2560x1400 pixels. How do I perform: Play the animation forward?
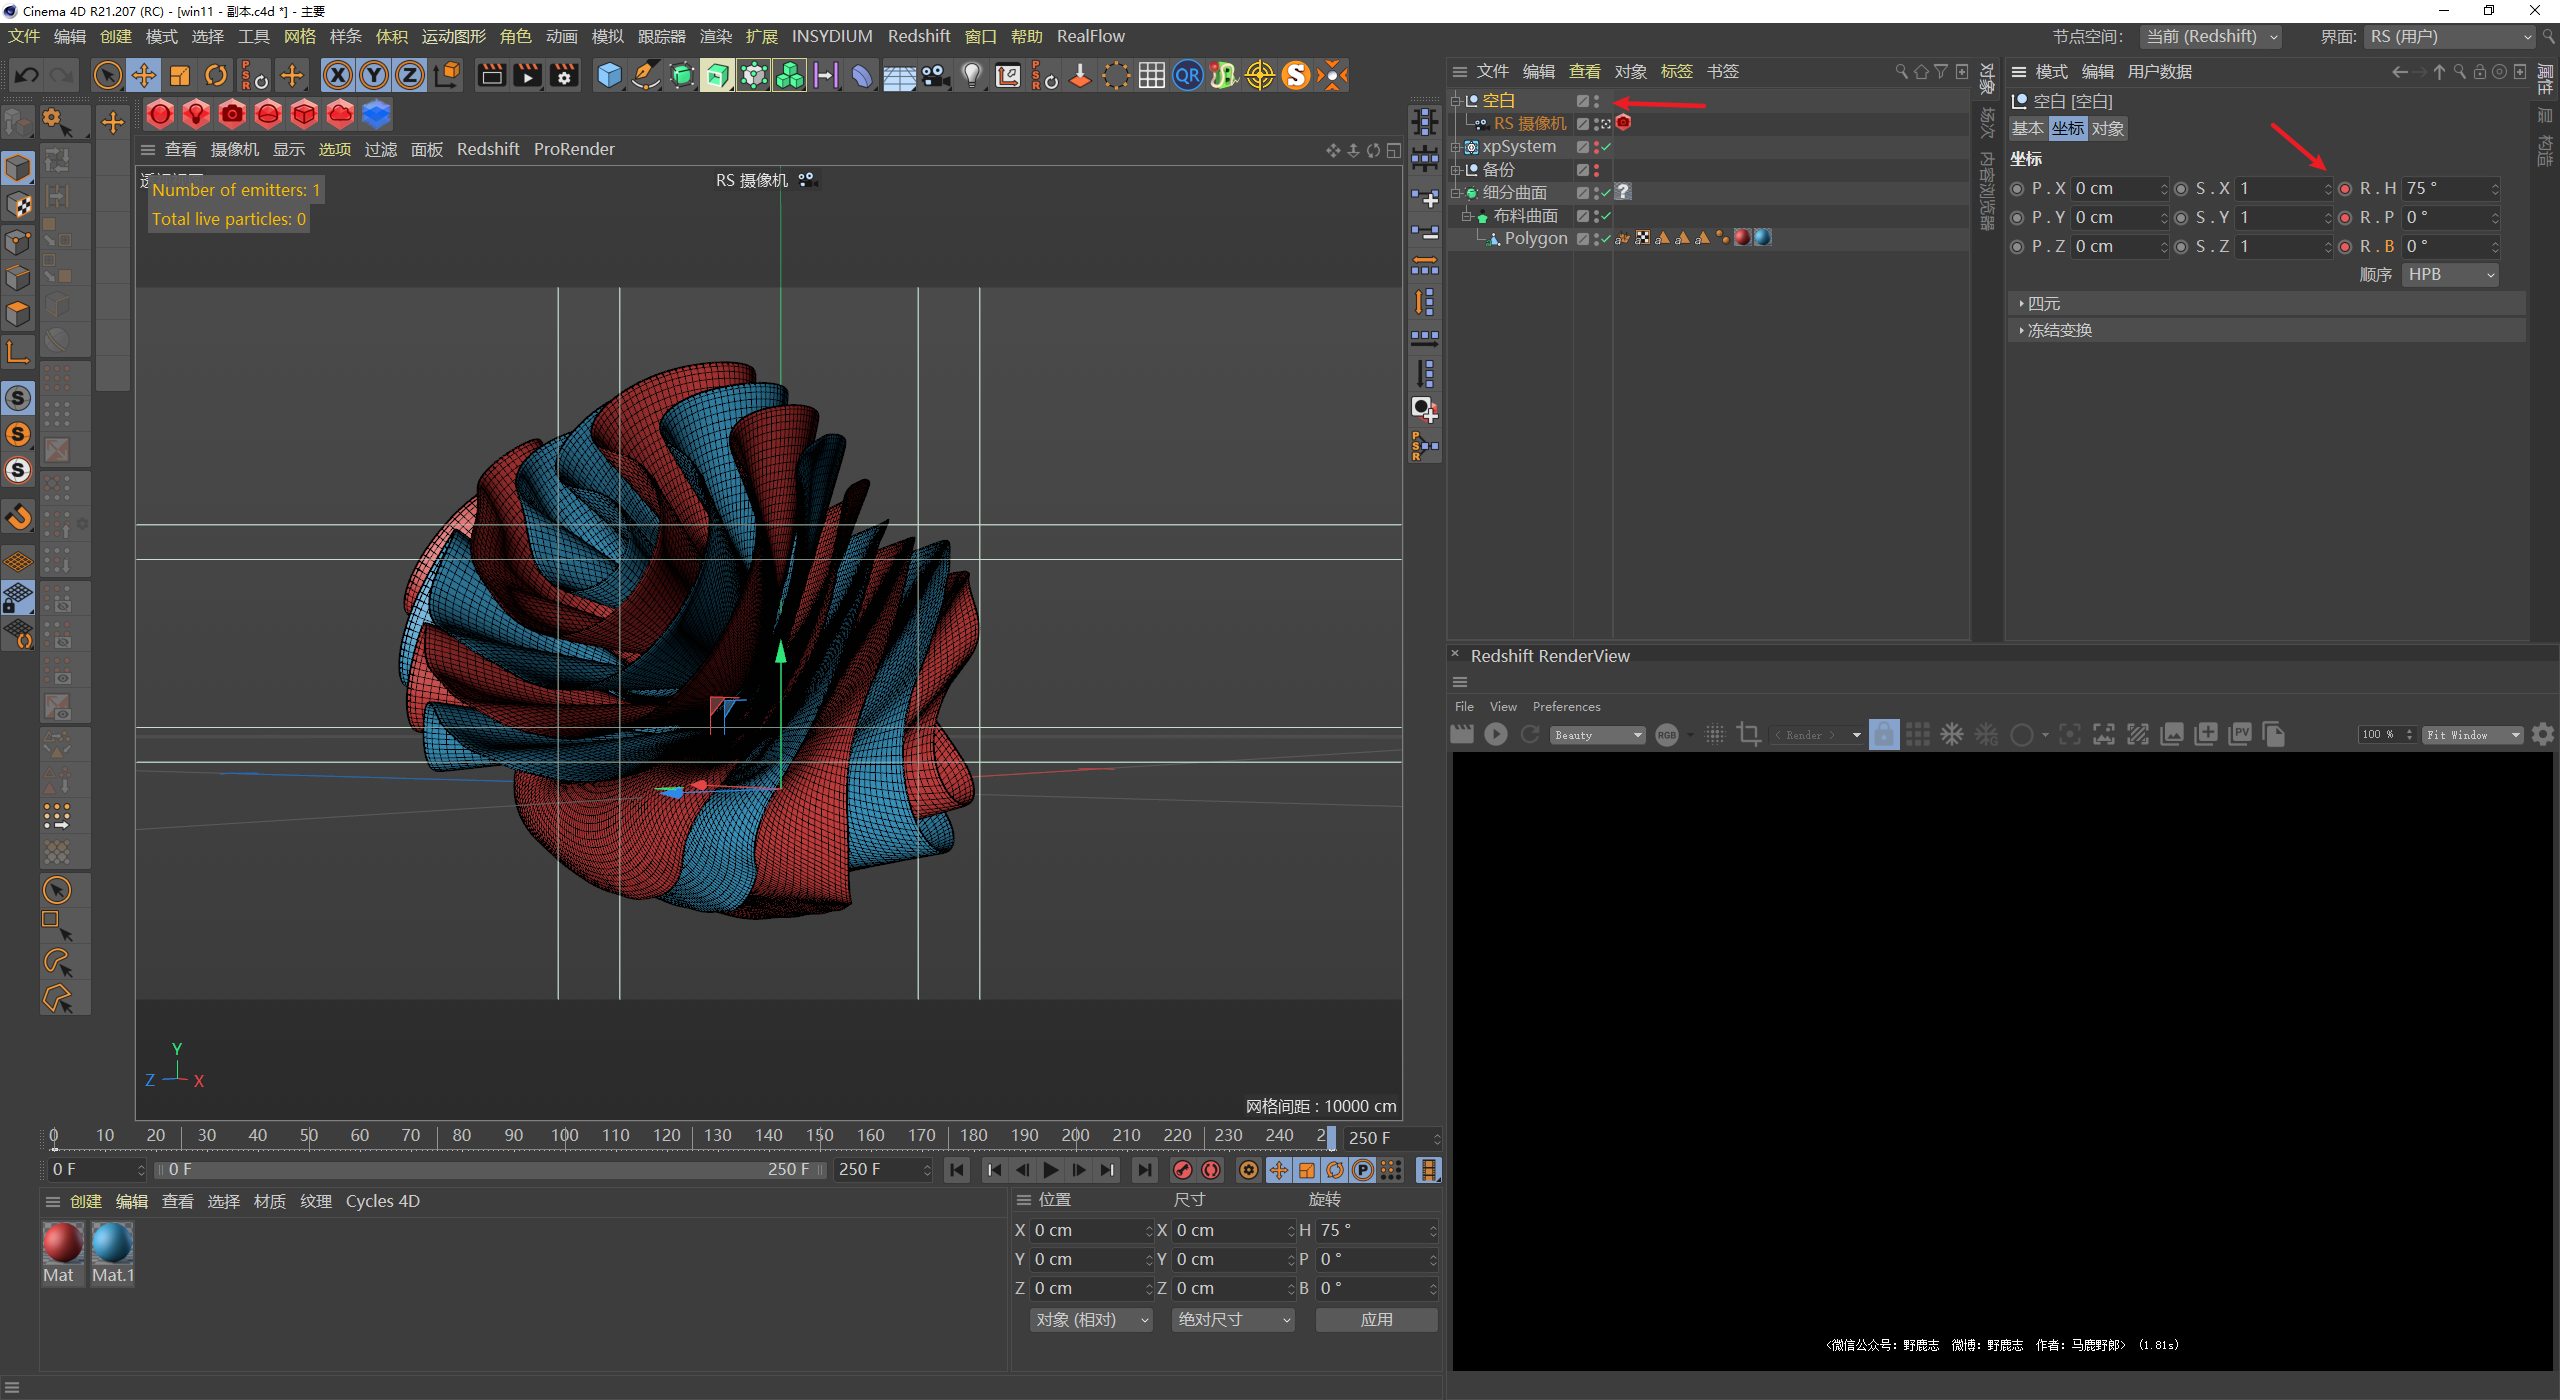click(1051, 1170)
